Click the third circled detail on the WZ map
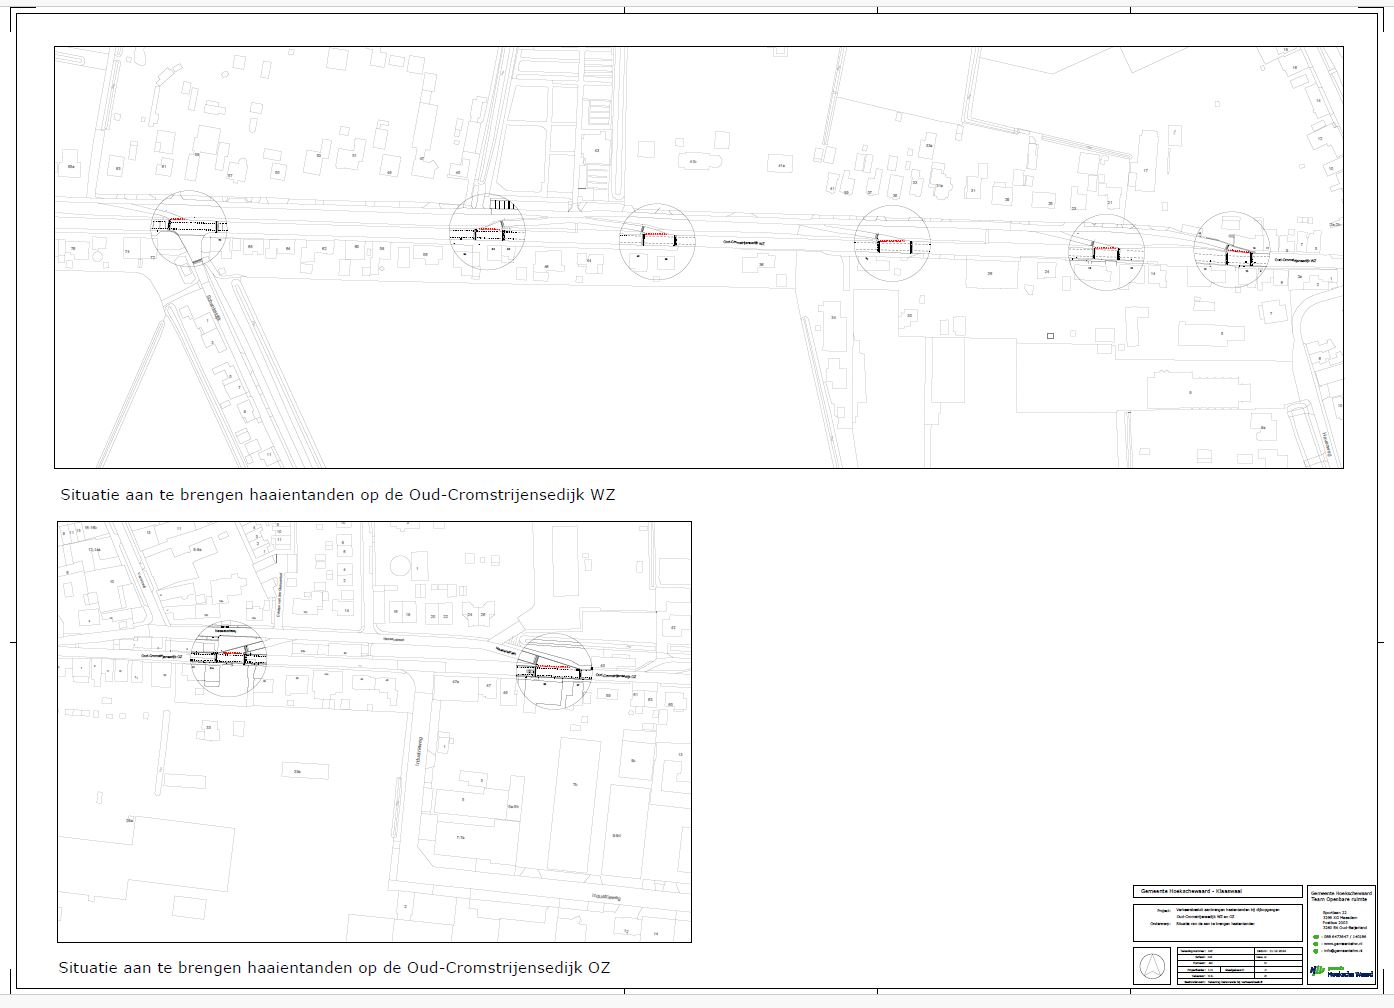 pos(657,241)
